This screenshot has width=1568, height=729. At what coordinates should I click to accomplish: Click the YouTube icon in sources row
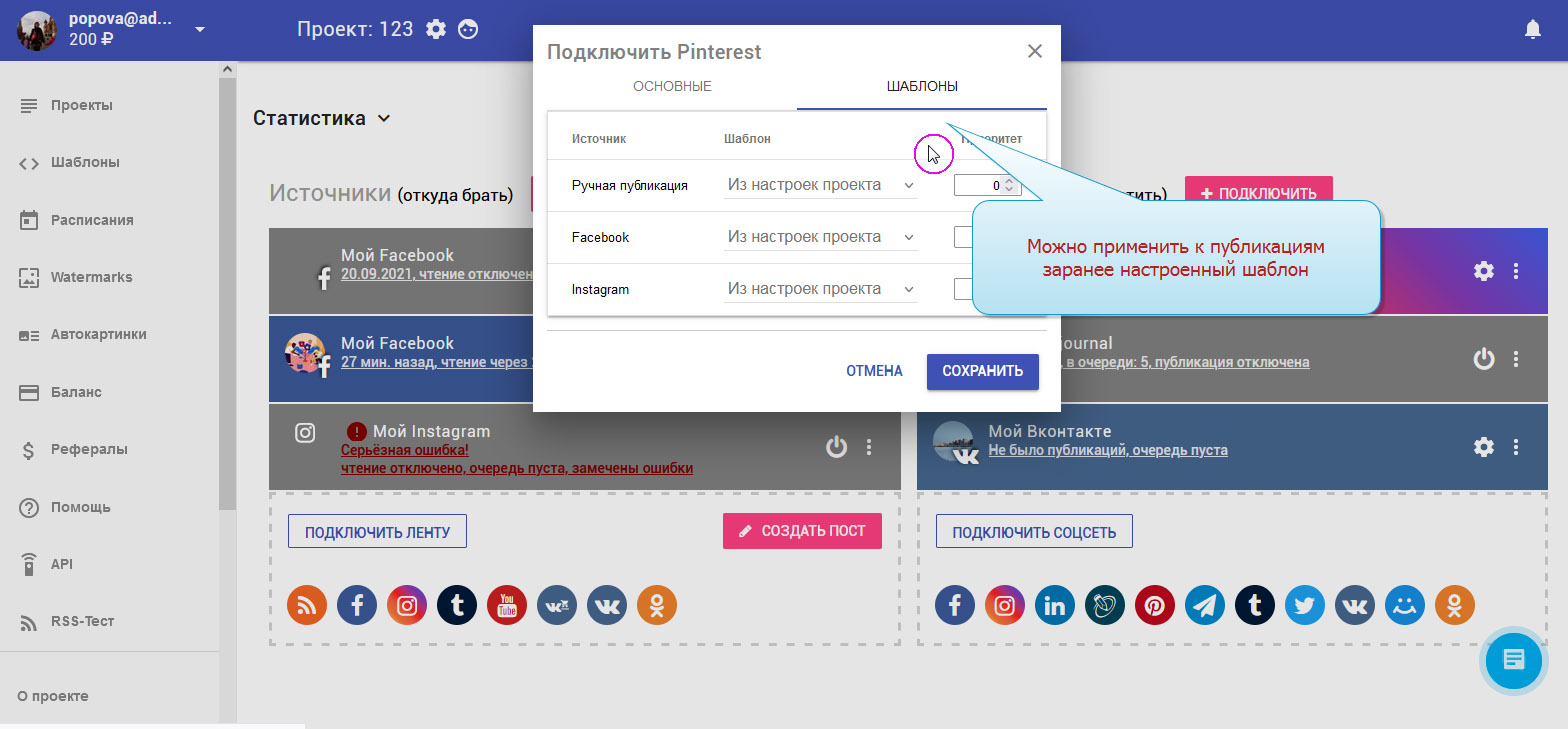point(507,605)
